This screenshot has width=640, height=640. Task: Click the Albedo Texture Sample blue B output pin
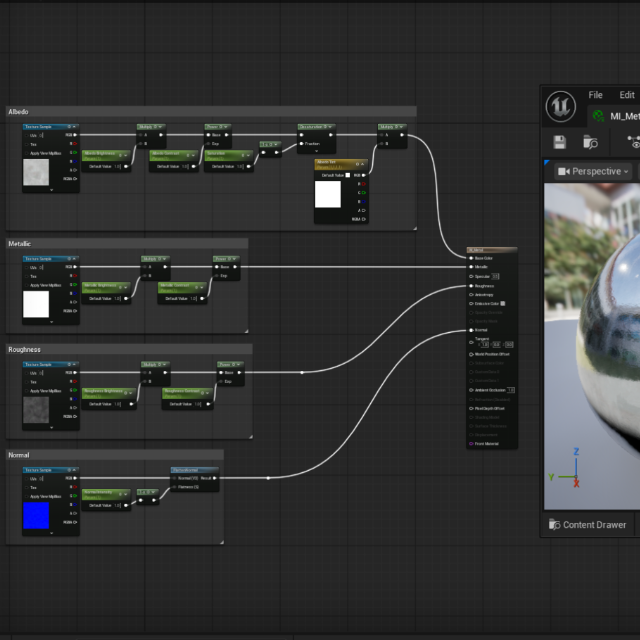point(75,161)
